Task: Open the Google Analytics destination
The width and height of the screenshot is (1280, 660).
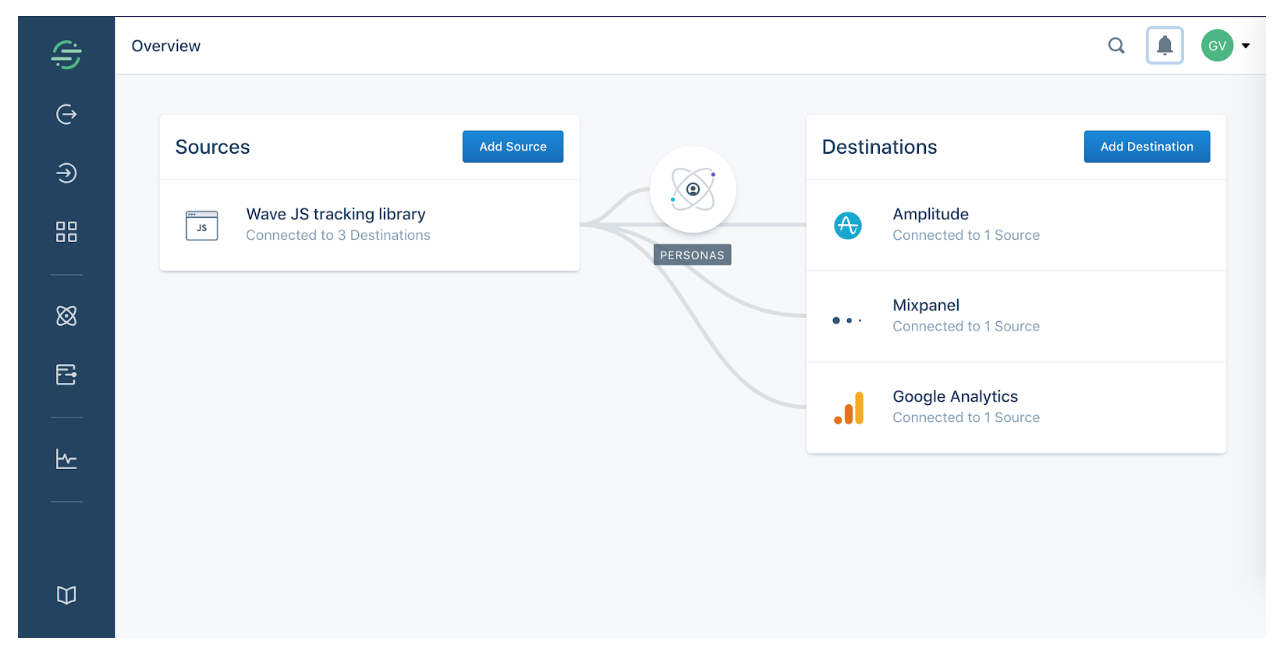Action: click(955, 396)
